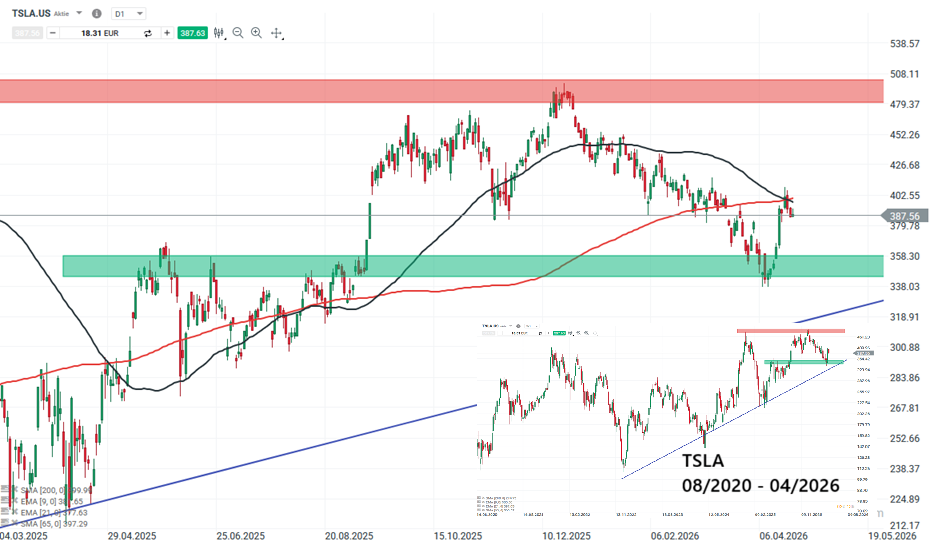Open the chart type candlestick menu

click(x=219, y=33)
